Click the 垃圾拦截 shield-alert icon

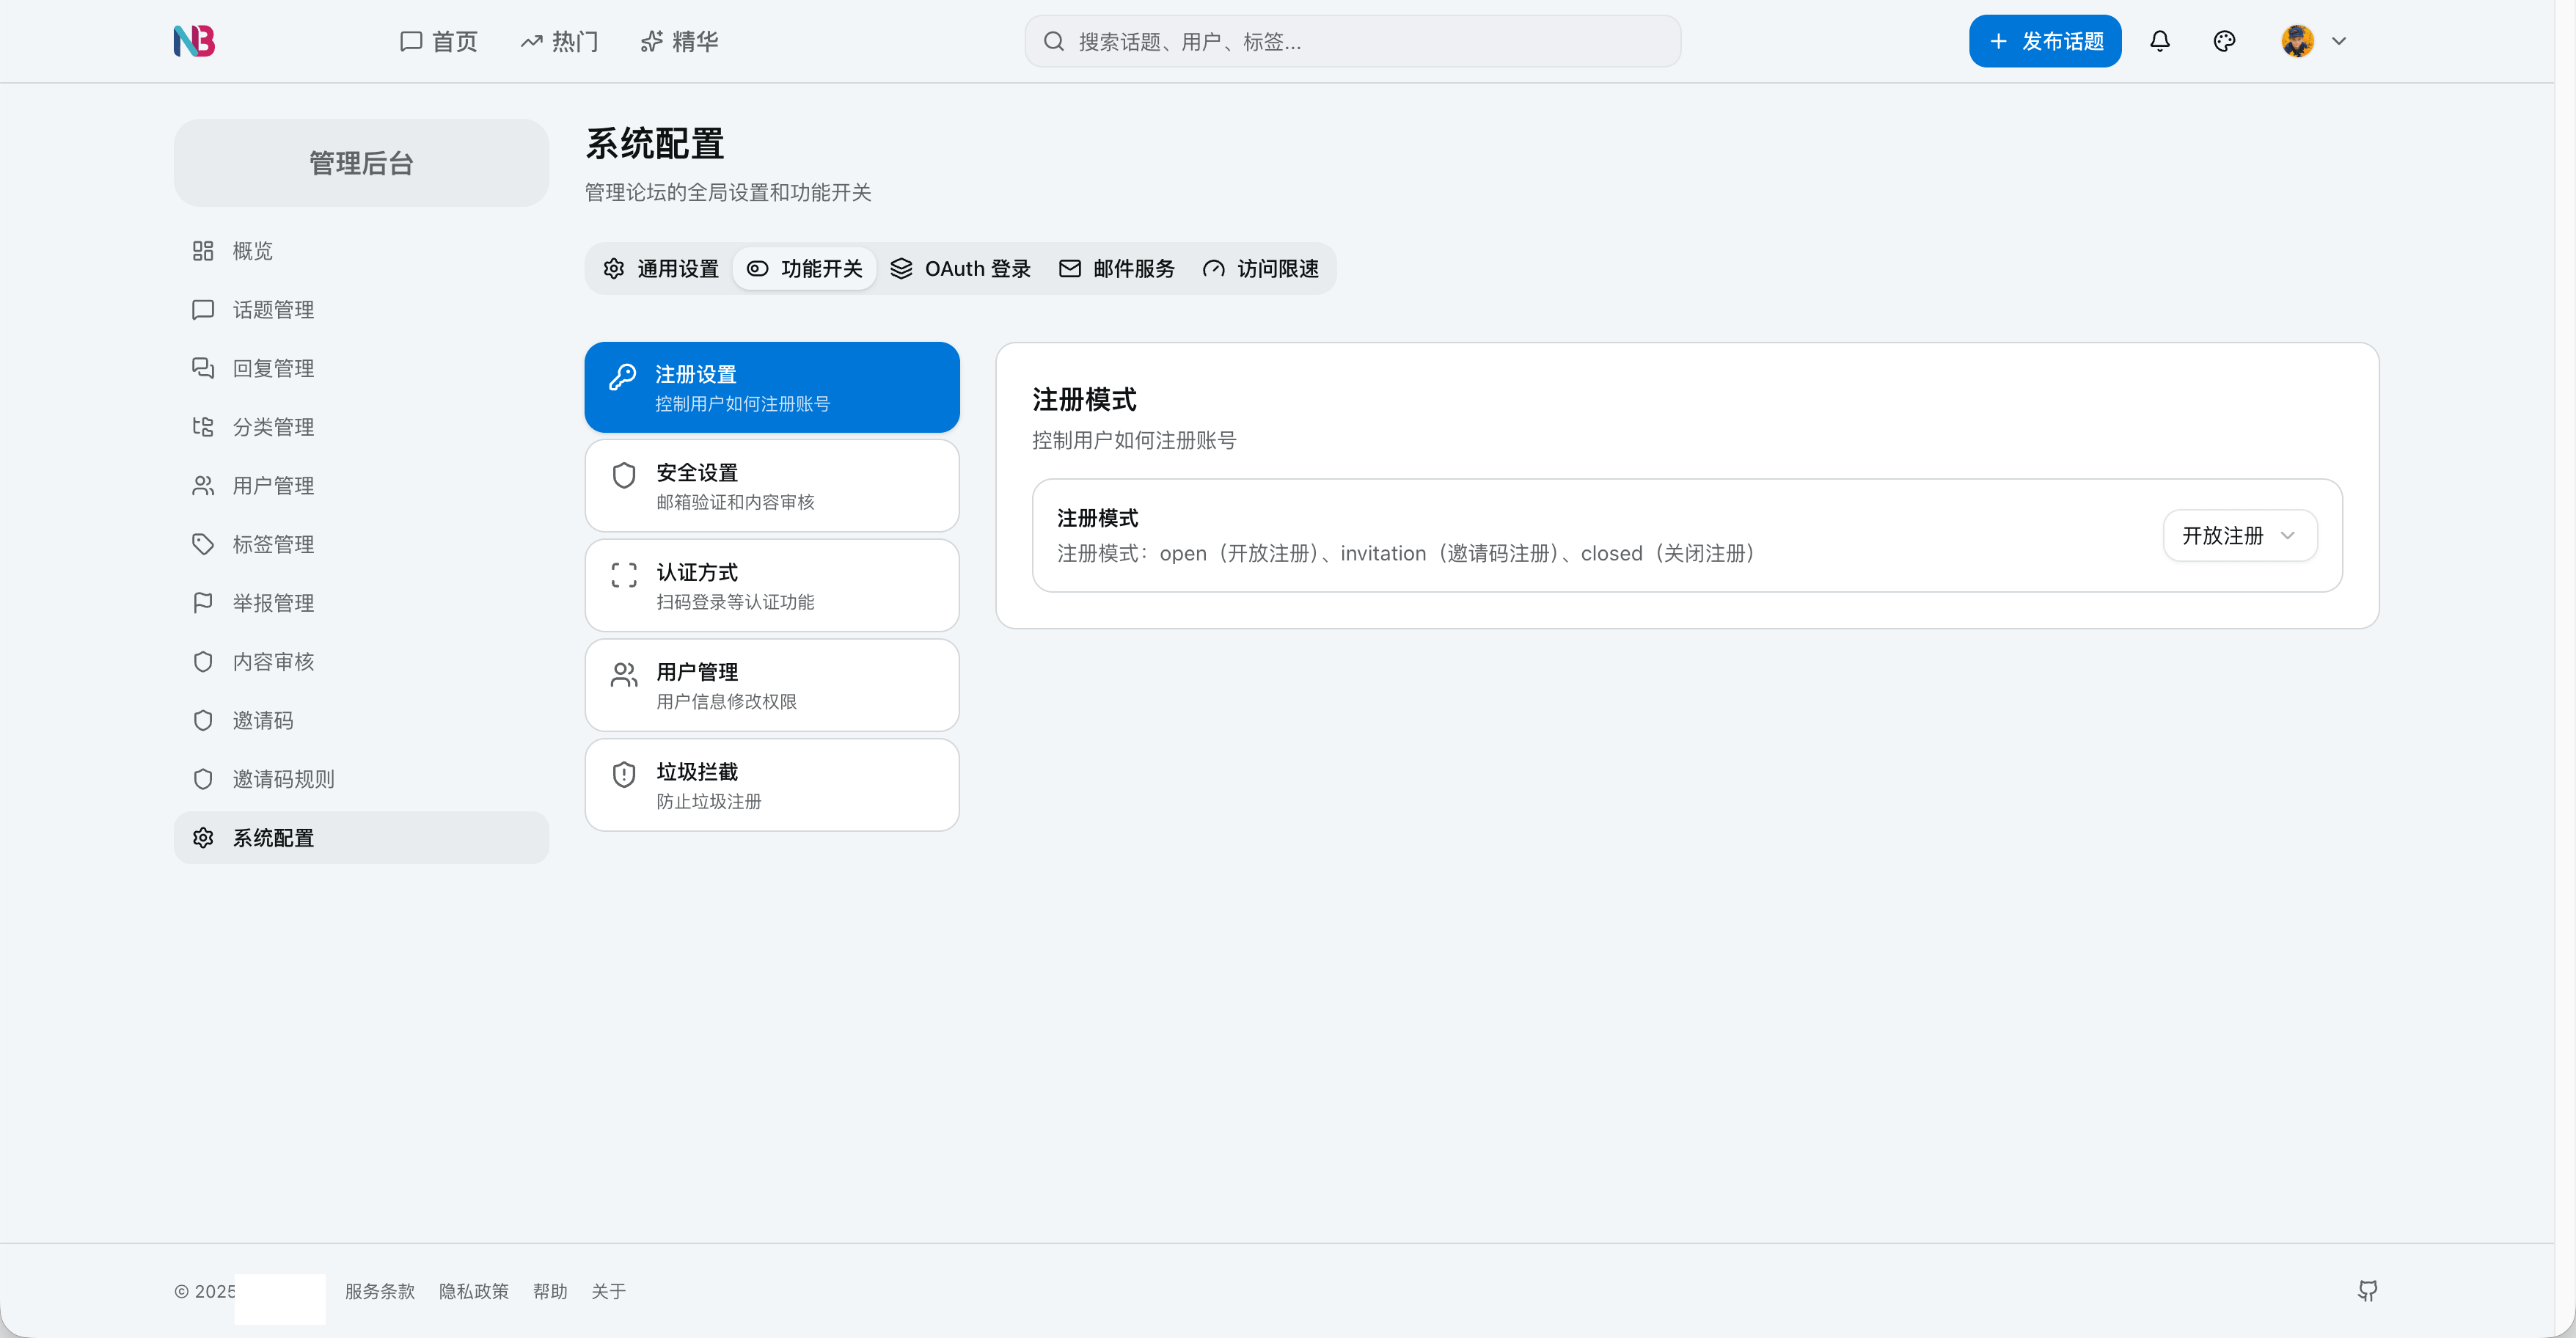(x=624, y=774)
